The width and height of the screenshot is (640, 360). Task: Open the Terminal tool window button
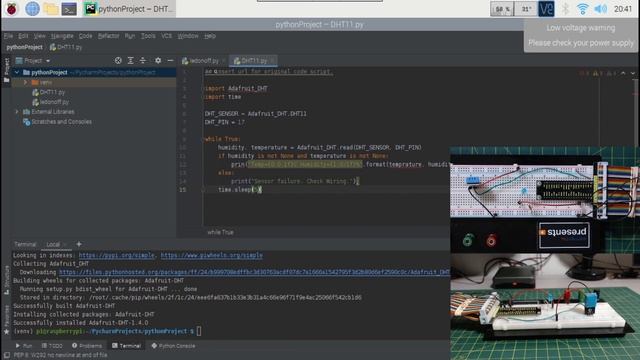coord(126,346)
